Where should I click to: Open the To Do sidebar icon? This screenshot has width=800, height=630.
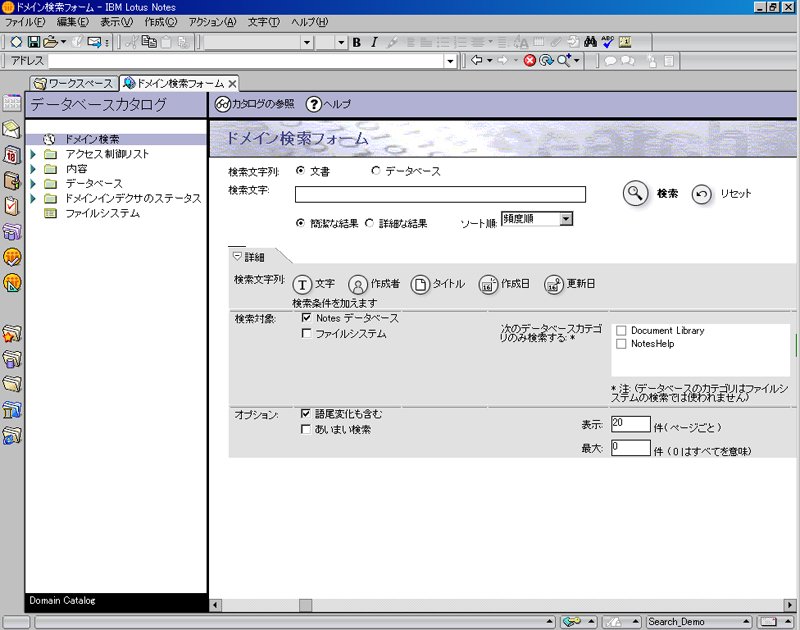[12, 206]
